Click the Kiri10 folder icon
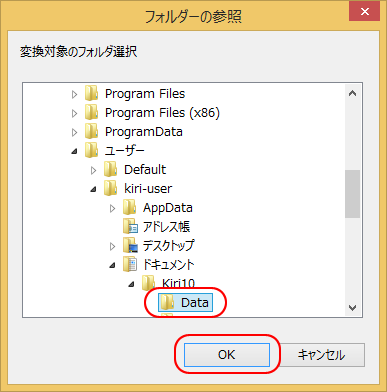 pyautogui.click(x=148, y=283)
